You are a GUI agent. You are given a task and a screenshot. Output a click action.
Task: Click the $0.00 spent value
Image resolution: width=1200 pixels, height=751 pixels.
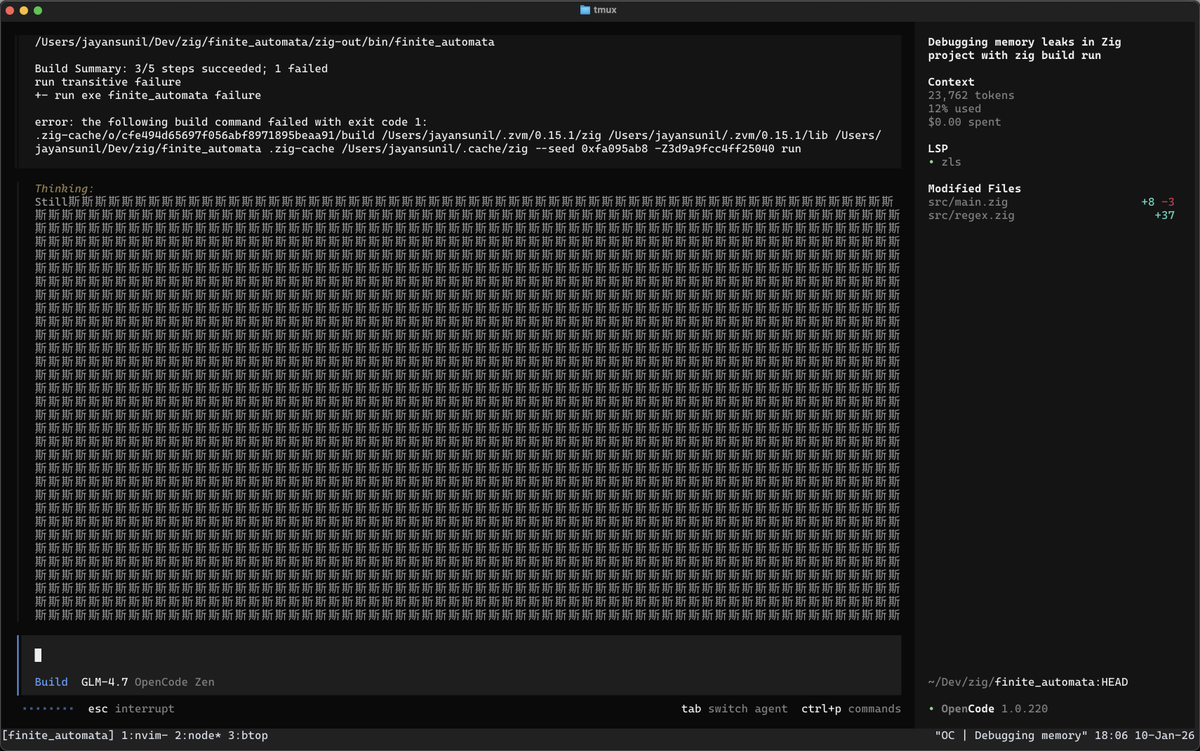pos(964,122)
